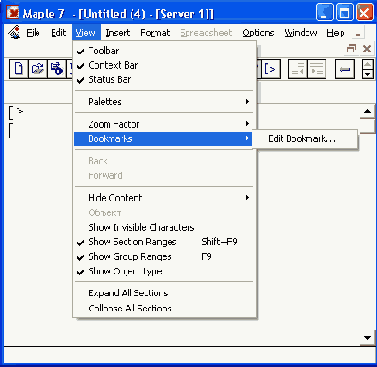Click the worksheet scrollbar up arrow
377x367 pixels.
coord(367,111)
